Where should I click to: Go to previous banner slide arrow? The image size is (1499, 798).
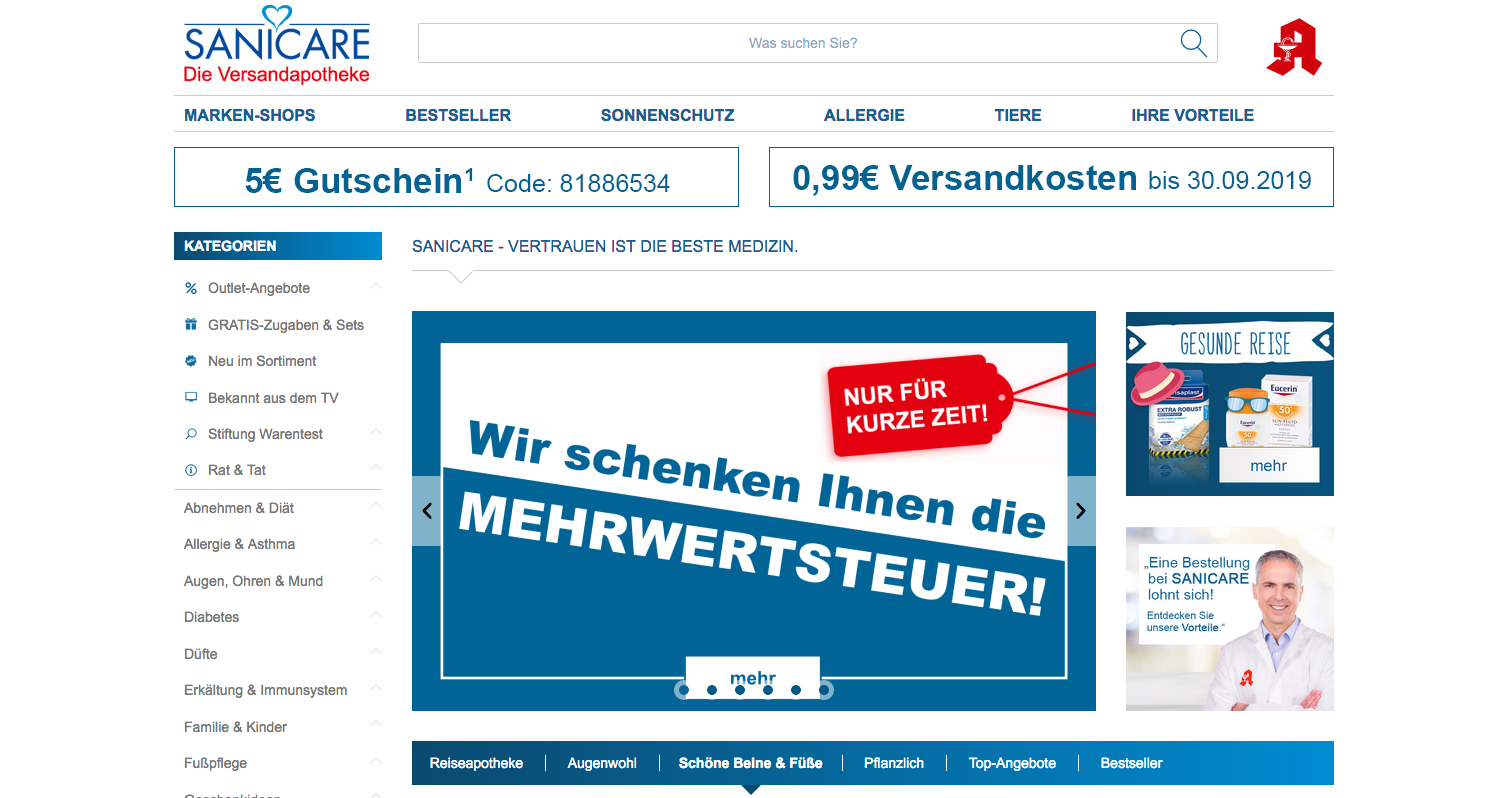click(x=427, y=511)
